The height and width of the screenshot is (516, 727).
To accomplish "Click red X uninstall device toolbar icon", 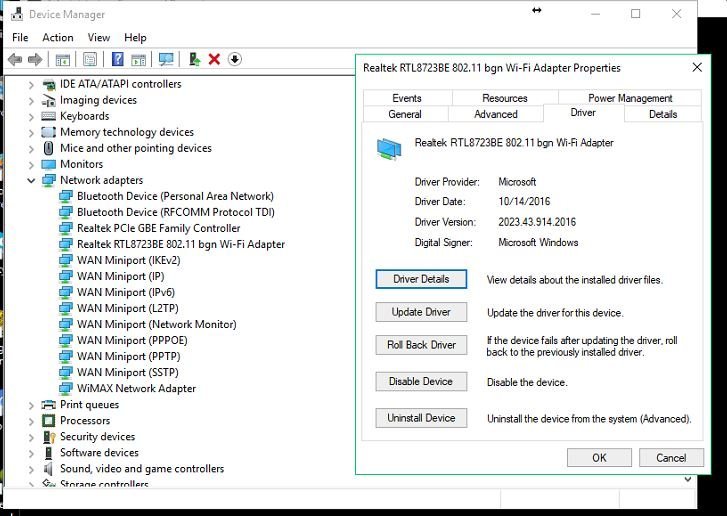I will [214, 59].
